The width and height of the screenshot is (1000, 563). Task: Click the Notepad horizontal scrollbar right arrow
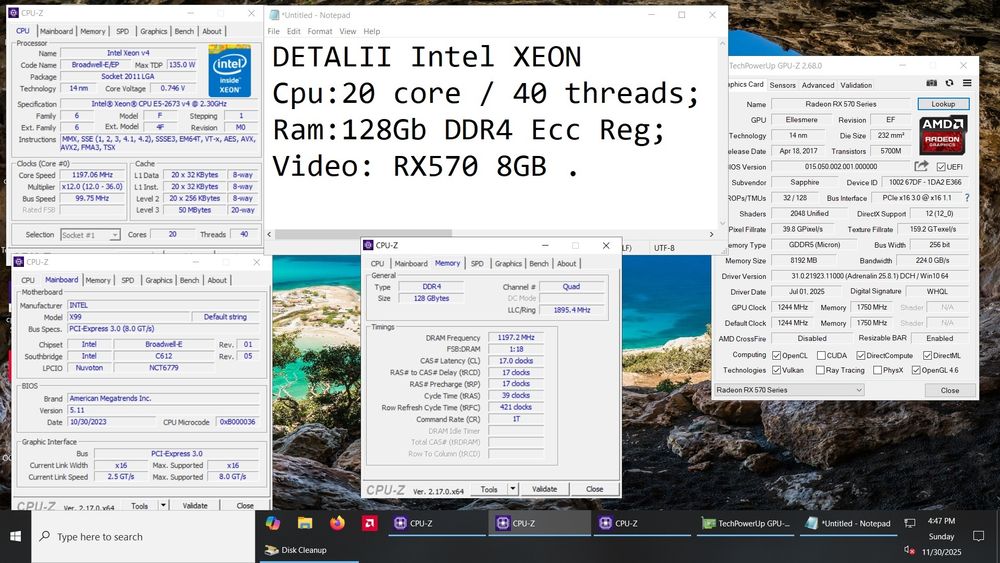(x=712, y=234)
